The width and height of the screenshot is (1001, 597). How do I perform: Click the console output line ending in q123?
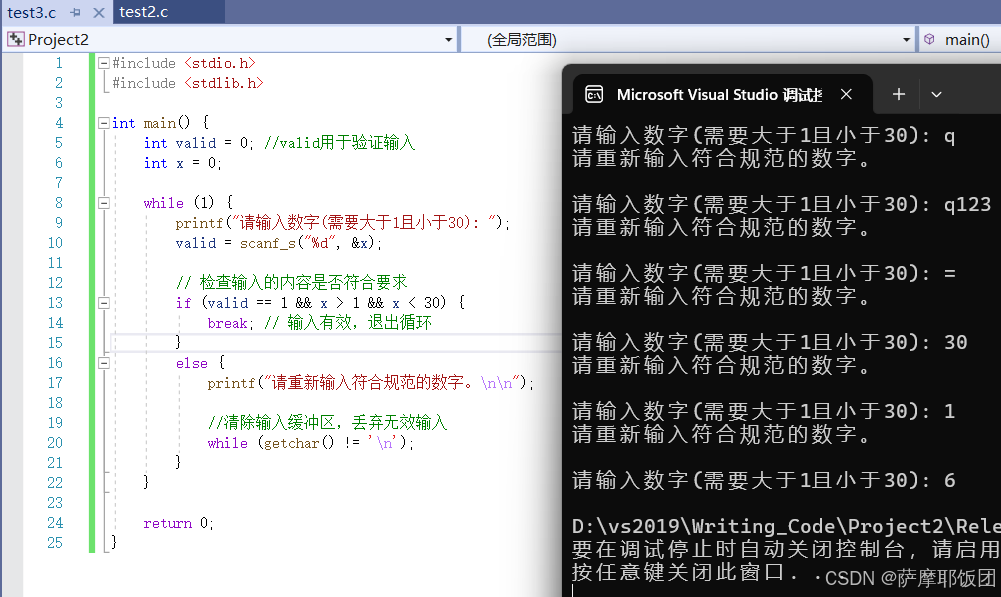point(781,204)
